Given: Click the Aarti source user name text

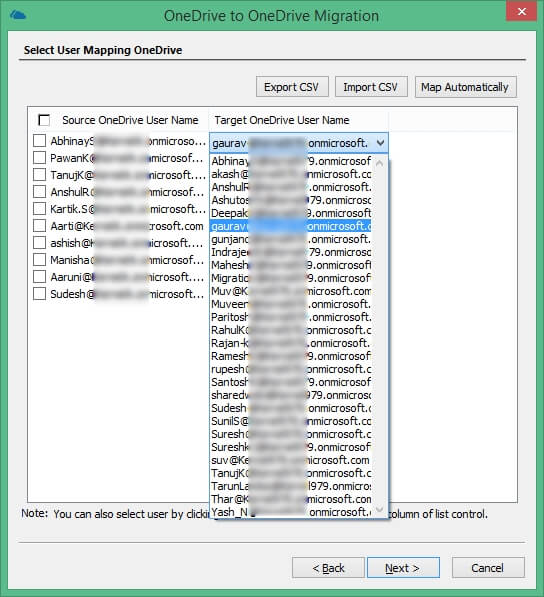Looking at the screenshot, I should [x=127, y=226].
